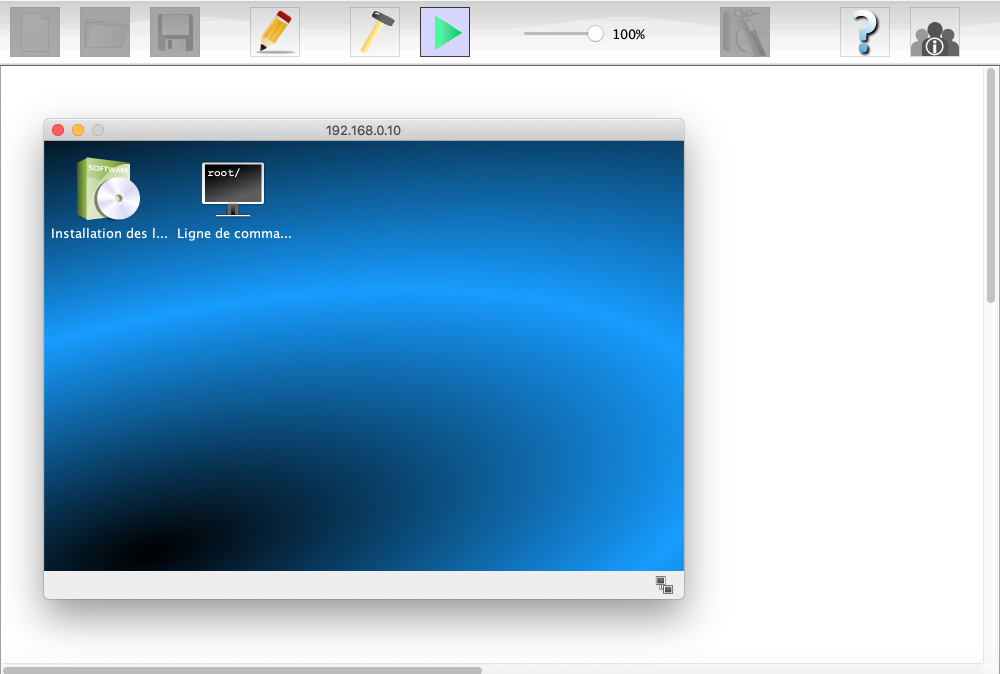
Task: Show the about info people icon
Action: pos(935,32)
